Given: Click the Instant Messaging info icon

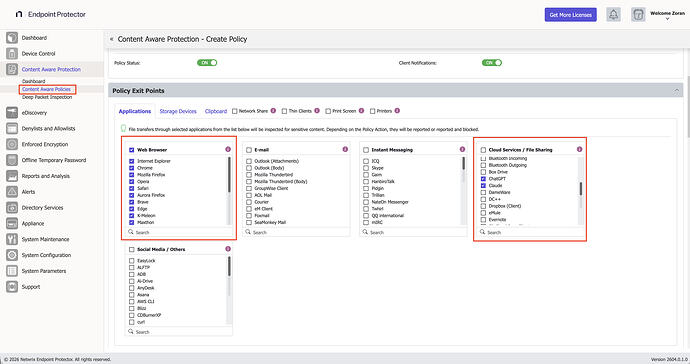Looking at the screenshot, I should click(462, 149).
